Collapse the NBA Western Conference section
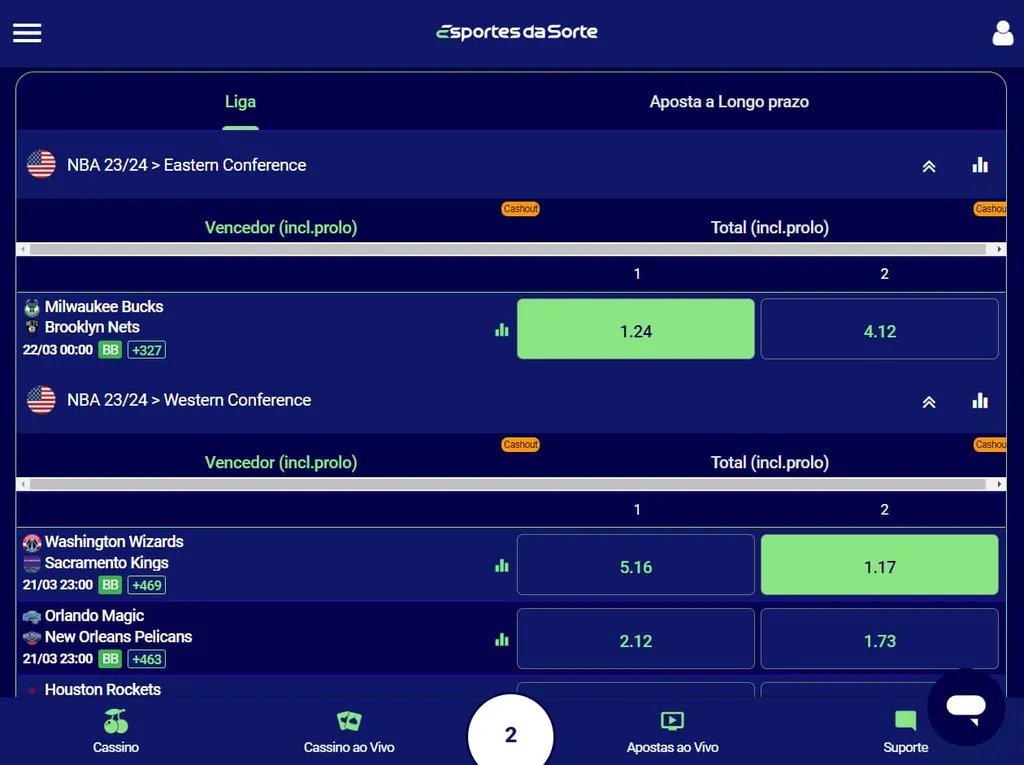Image resolution: width=1024 pixels, height=765 pixels. pos(929,402)
